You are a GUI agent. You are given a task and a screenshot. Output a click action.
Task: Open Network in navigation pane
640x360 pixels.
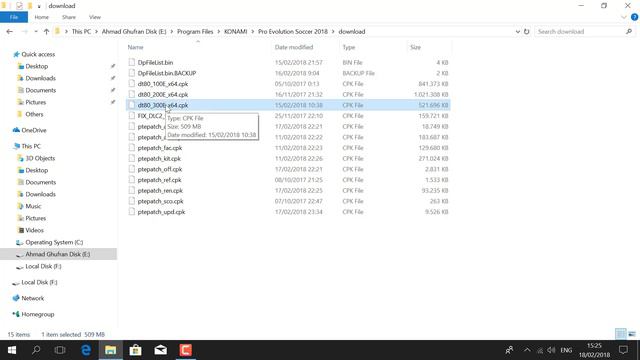coord(32,298)
